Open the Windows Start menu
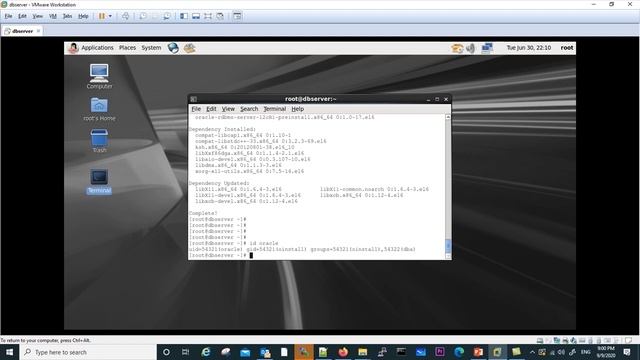This screenshot has height=360, width=640. coord(9,352)
